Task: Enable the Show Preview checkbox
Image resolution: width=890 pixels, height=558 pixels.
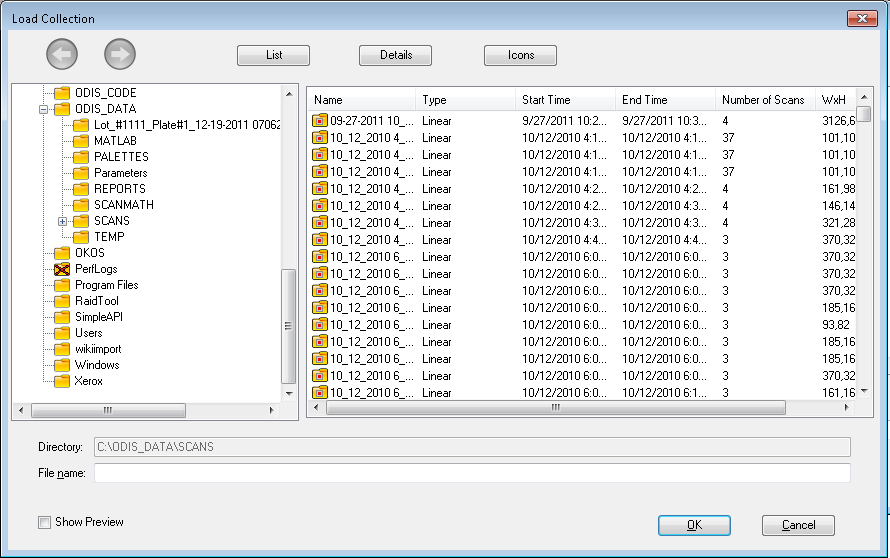Action: pos(44,522)
